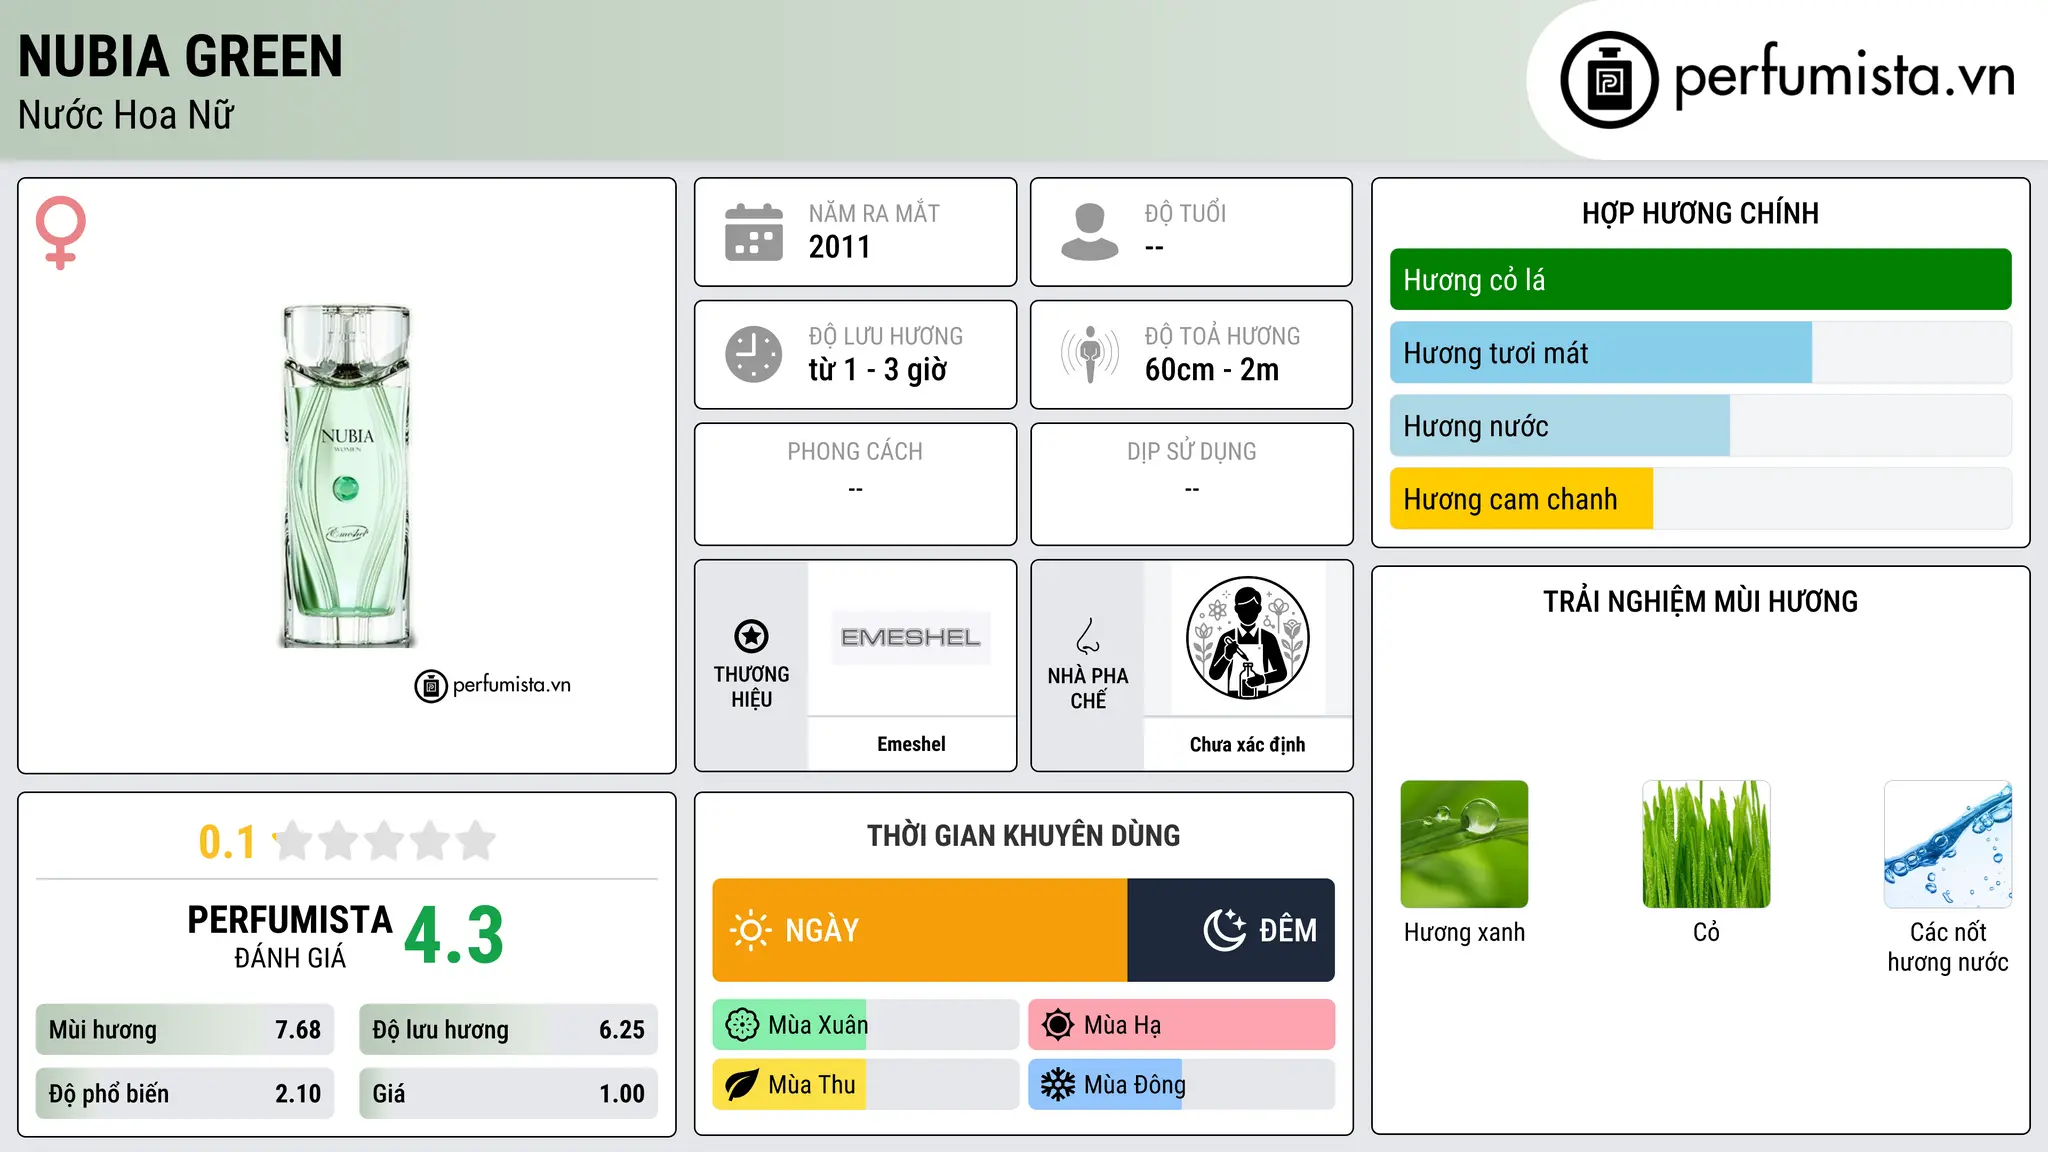Click the flower icon for Mùa Xuân

tap(742, 1025)
